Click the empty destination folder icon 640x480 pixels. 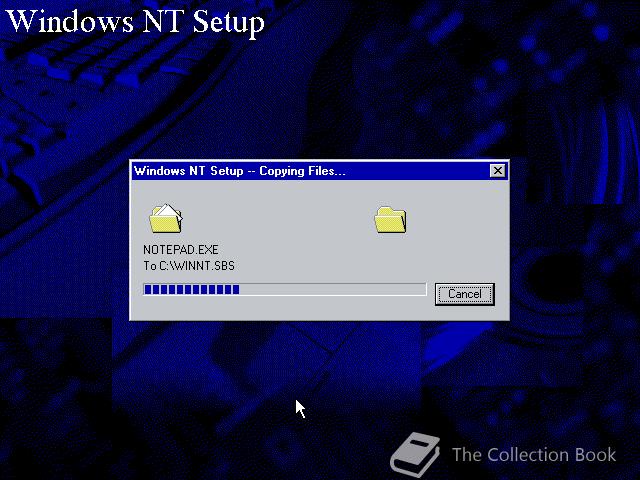pos(391,220)
